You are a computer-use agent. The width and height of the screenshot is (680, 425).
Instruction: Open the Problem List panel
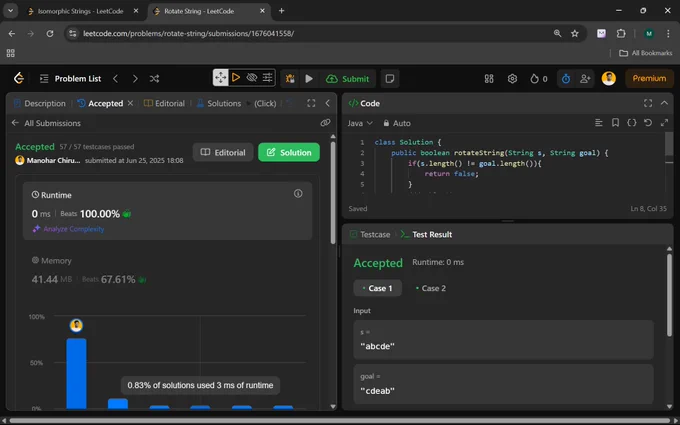click(70, 78)
